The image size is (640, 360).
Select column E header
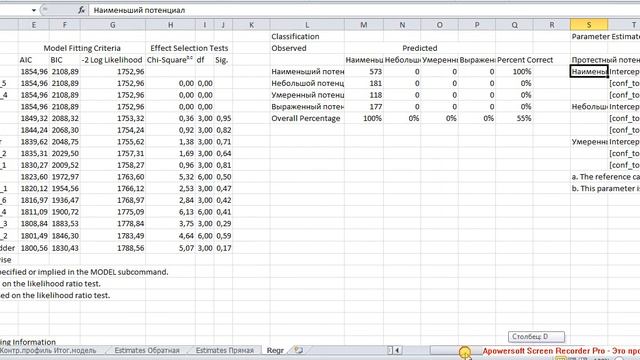(x=34, y=25)
